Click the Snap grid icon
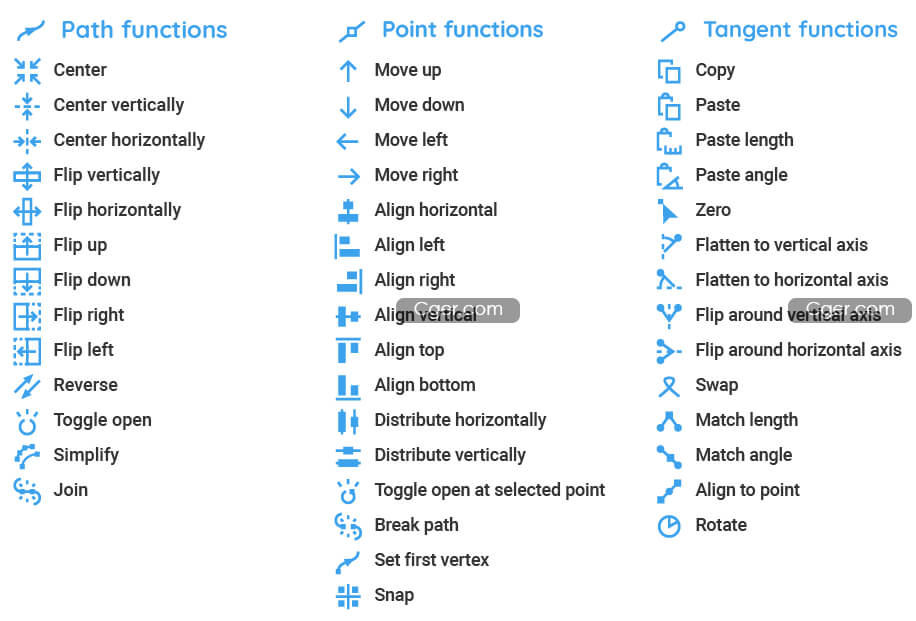This screenshot has width=916, height=621. point(348,596)
